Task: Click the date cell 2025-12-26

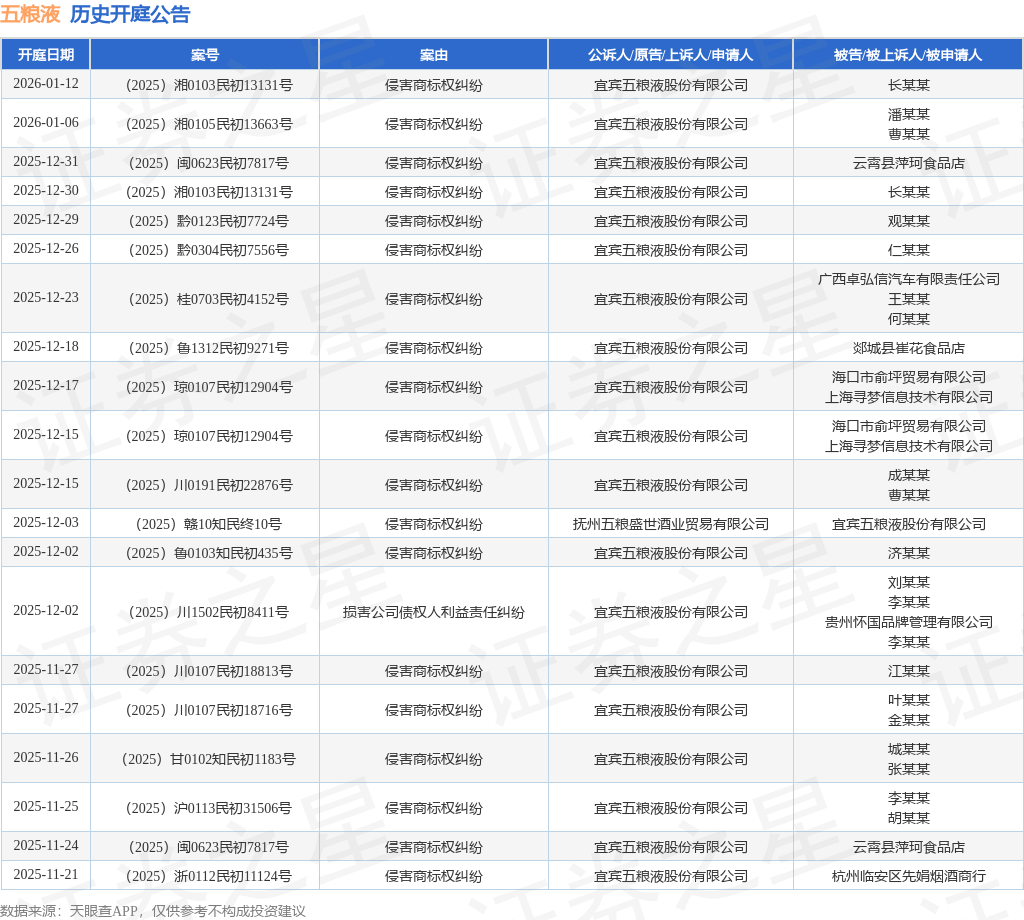Action: 46,249
